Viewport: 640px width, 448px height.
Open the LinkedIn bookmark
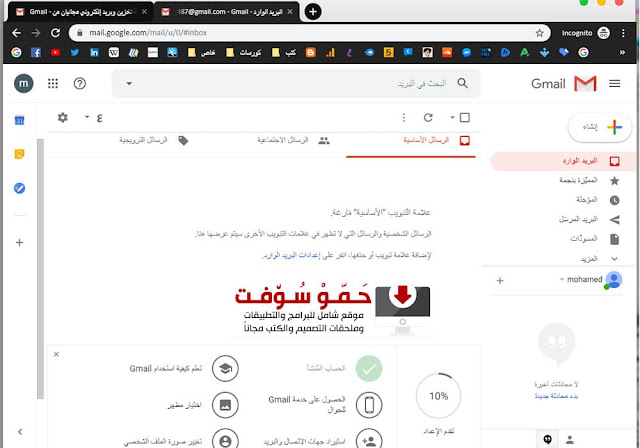pyautogui.click(x=94, y=52)
